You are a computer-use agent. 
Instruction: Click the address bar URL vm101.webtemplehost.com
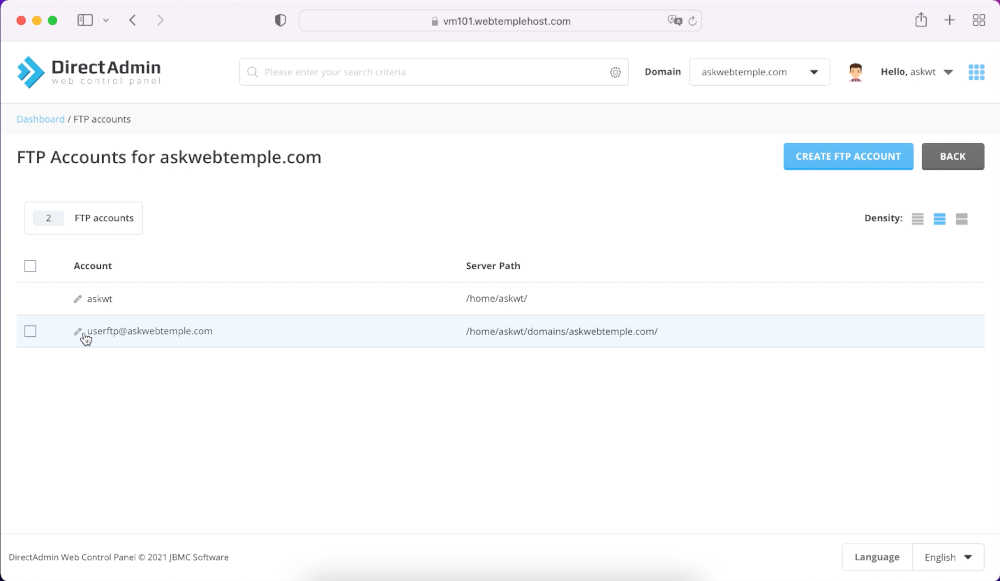click(506, 21)
